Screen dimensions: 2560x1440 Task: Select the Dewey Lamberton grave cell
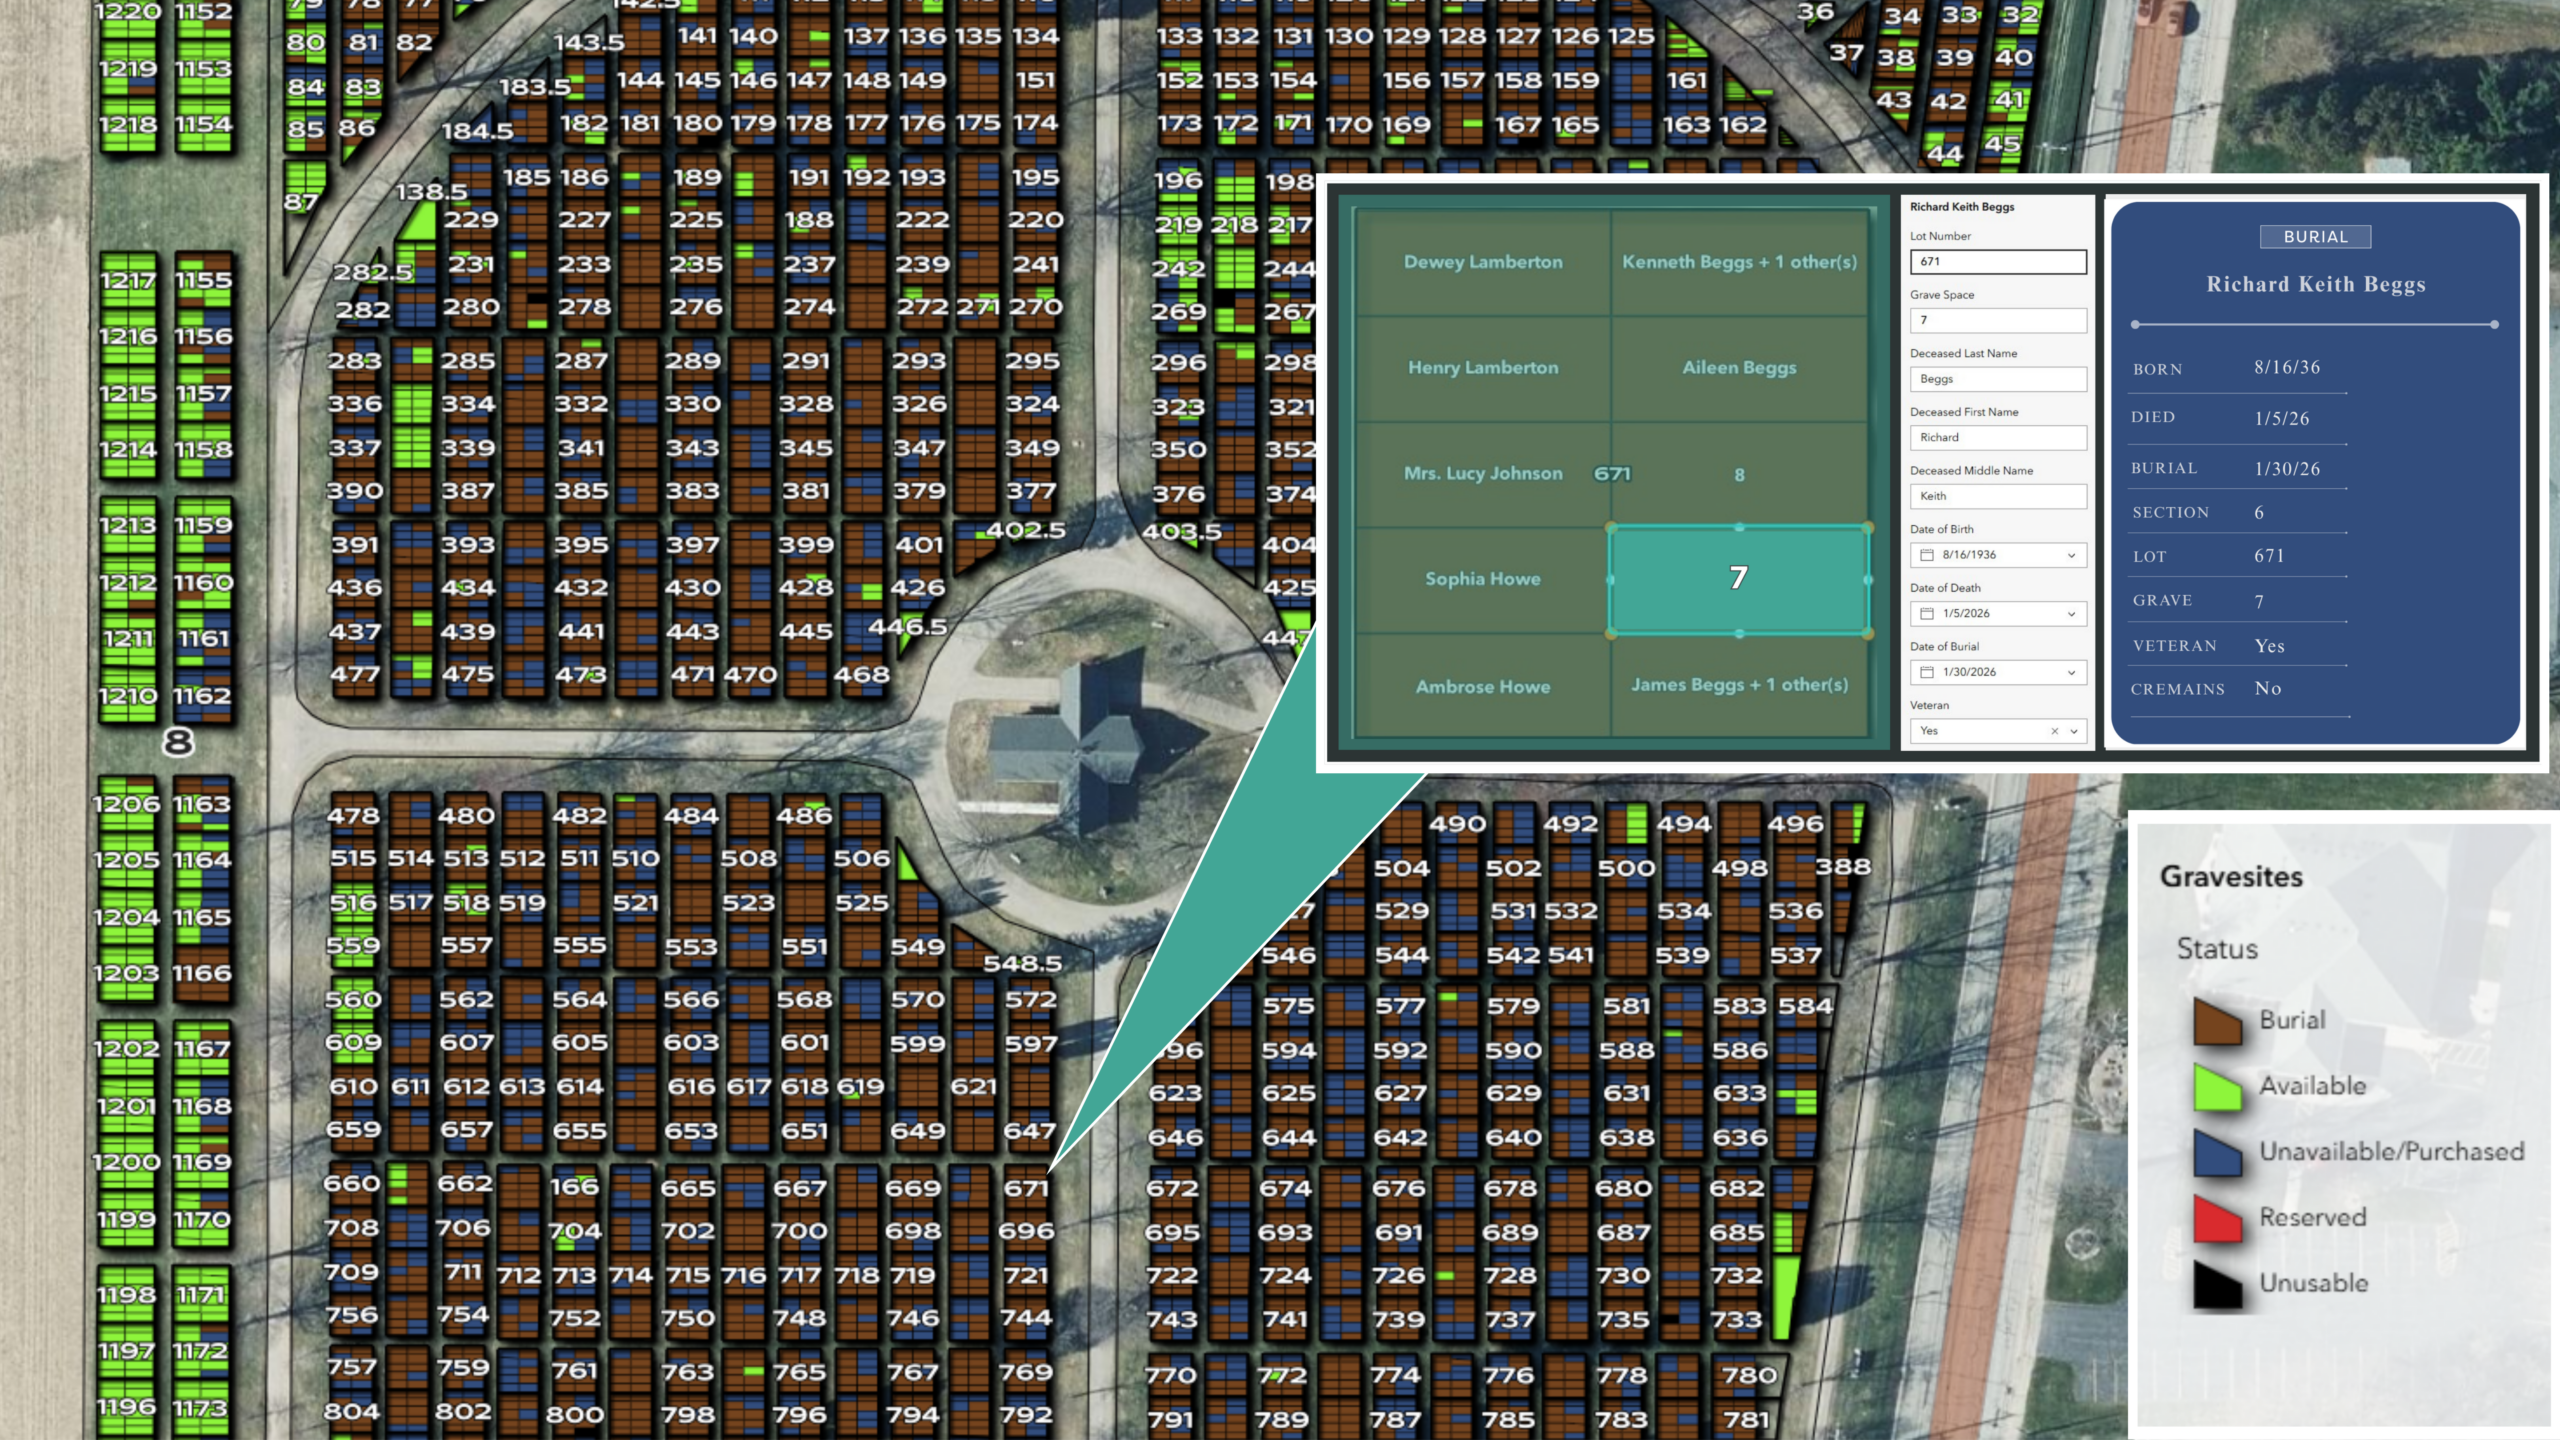(x=1482, y=262)
